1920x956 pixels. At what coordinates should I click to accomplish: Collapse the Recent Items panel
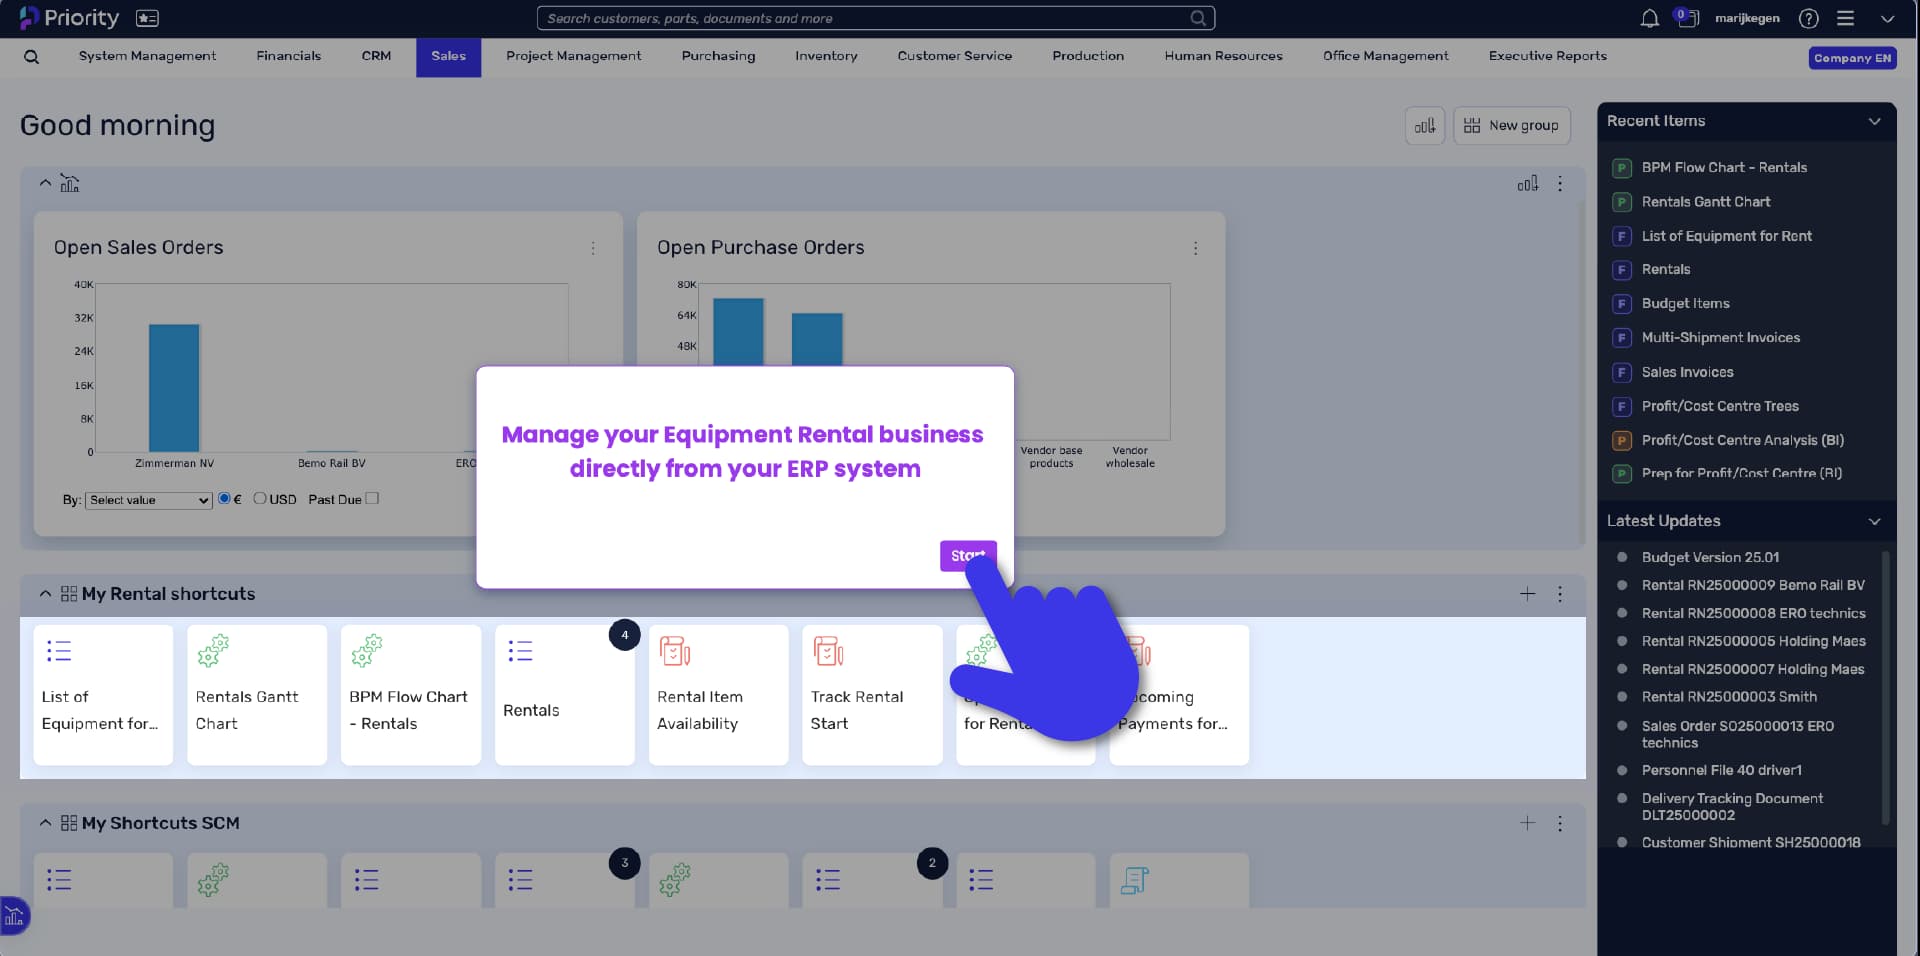click(1874, 121)
